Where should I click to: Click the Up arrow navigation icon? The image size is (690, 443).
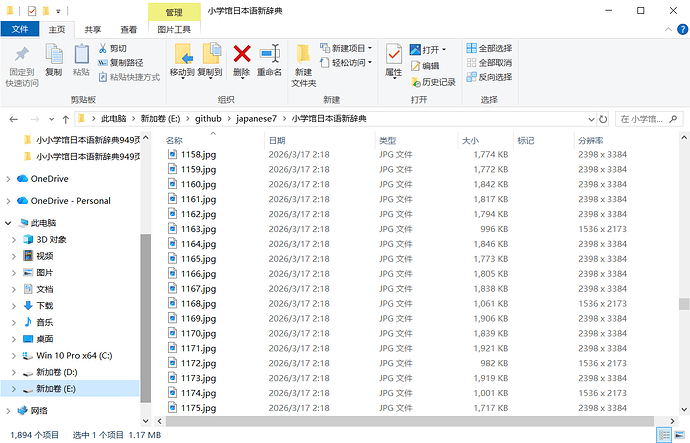(x=66, y=119)
